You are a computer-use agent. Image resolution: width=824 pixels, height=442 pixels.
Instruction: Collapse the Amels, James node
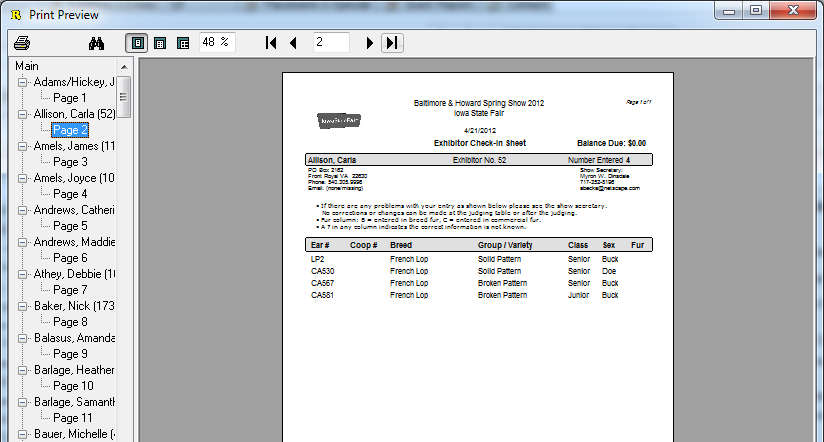point(23,147)
